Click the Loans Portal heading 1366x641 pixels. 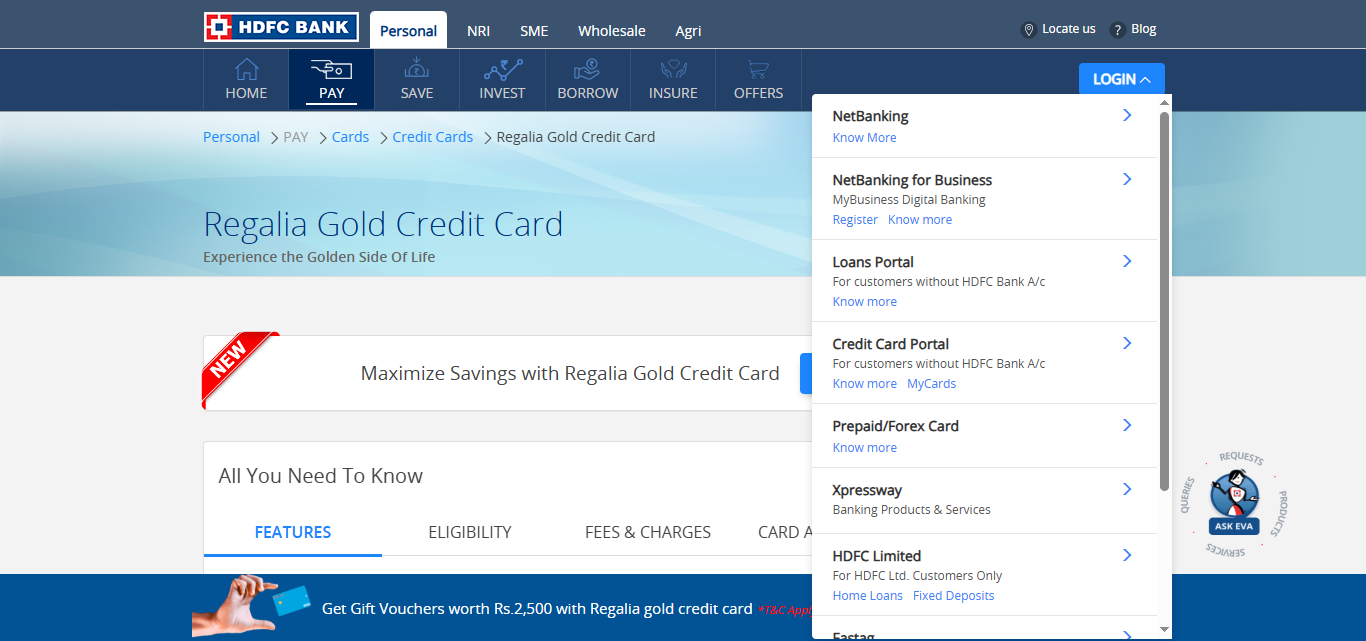tap(873, 262)
